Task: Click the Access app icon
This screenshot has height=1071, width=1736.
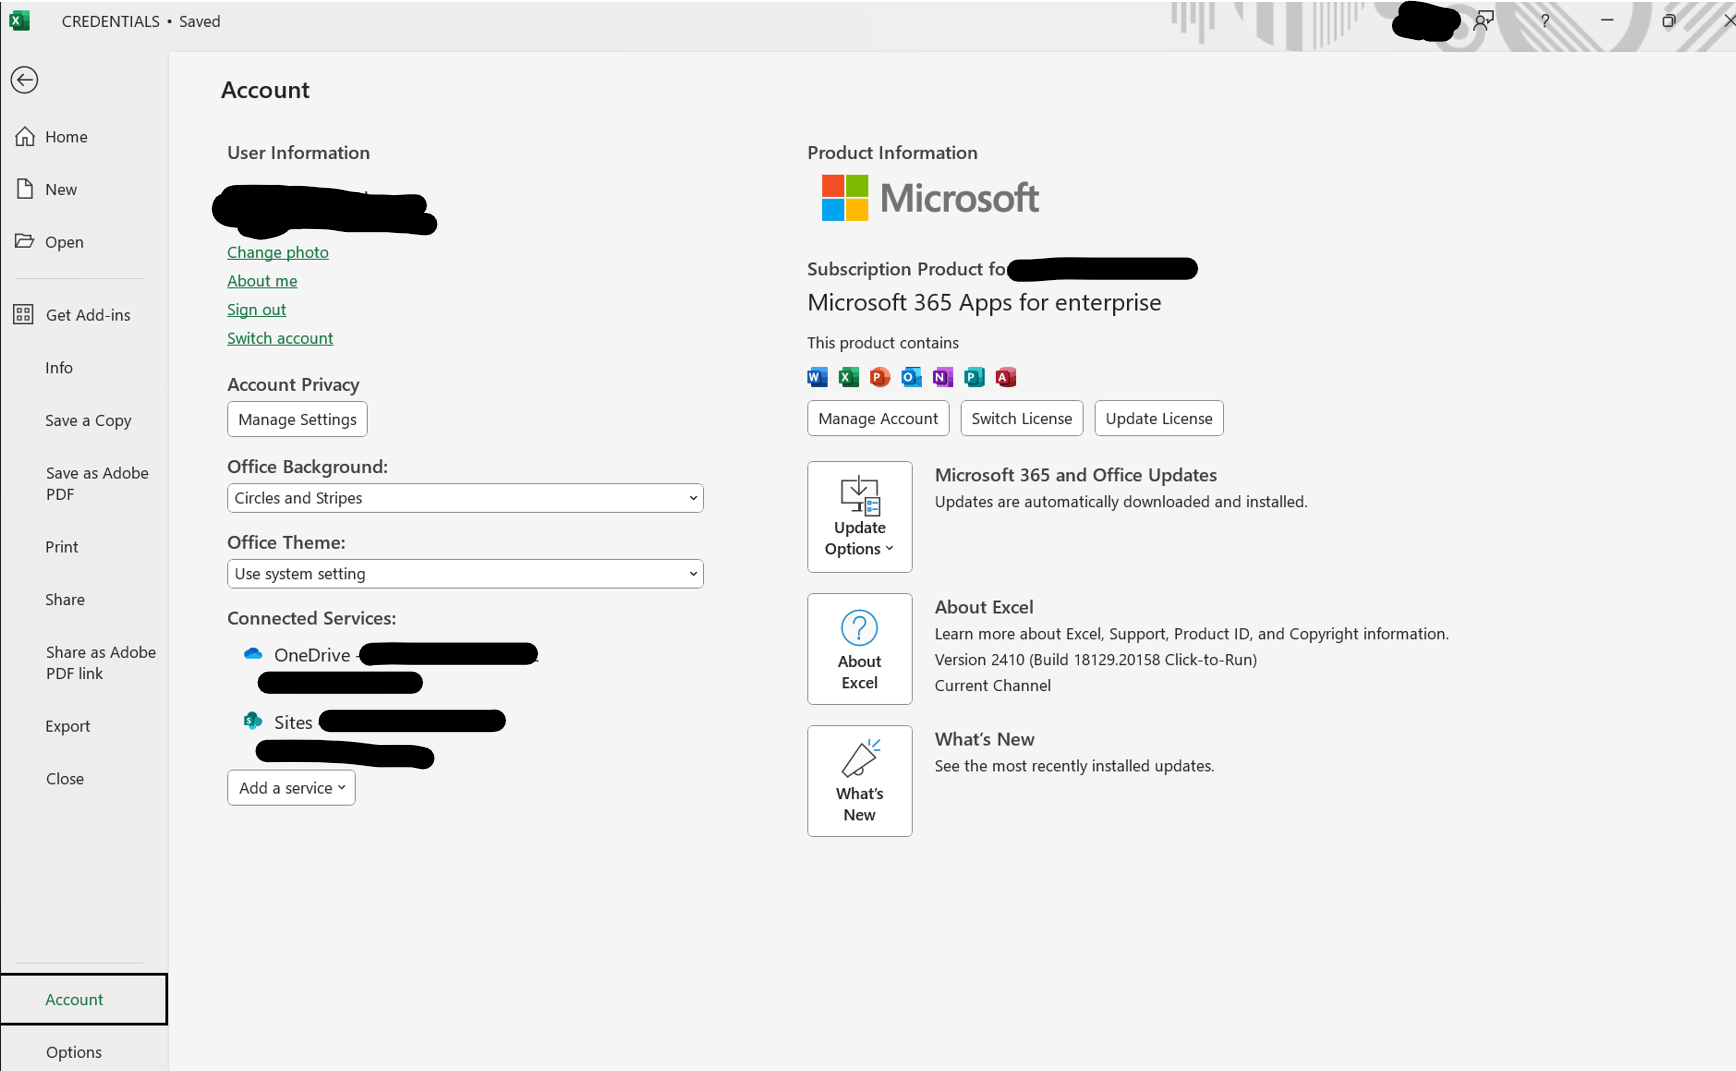Action: [1005, 377]
